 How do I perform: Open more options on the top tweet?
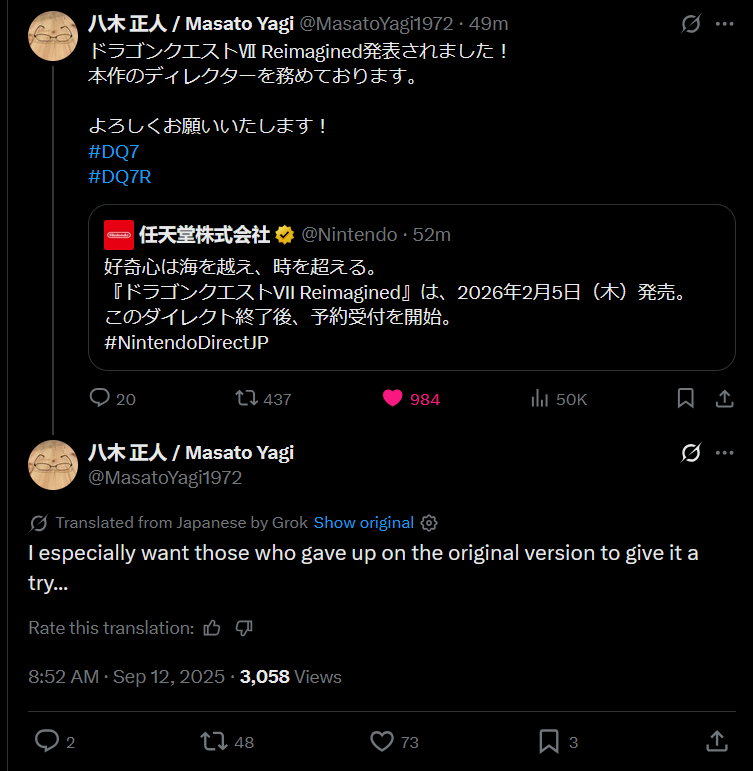point(725,23)
